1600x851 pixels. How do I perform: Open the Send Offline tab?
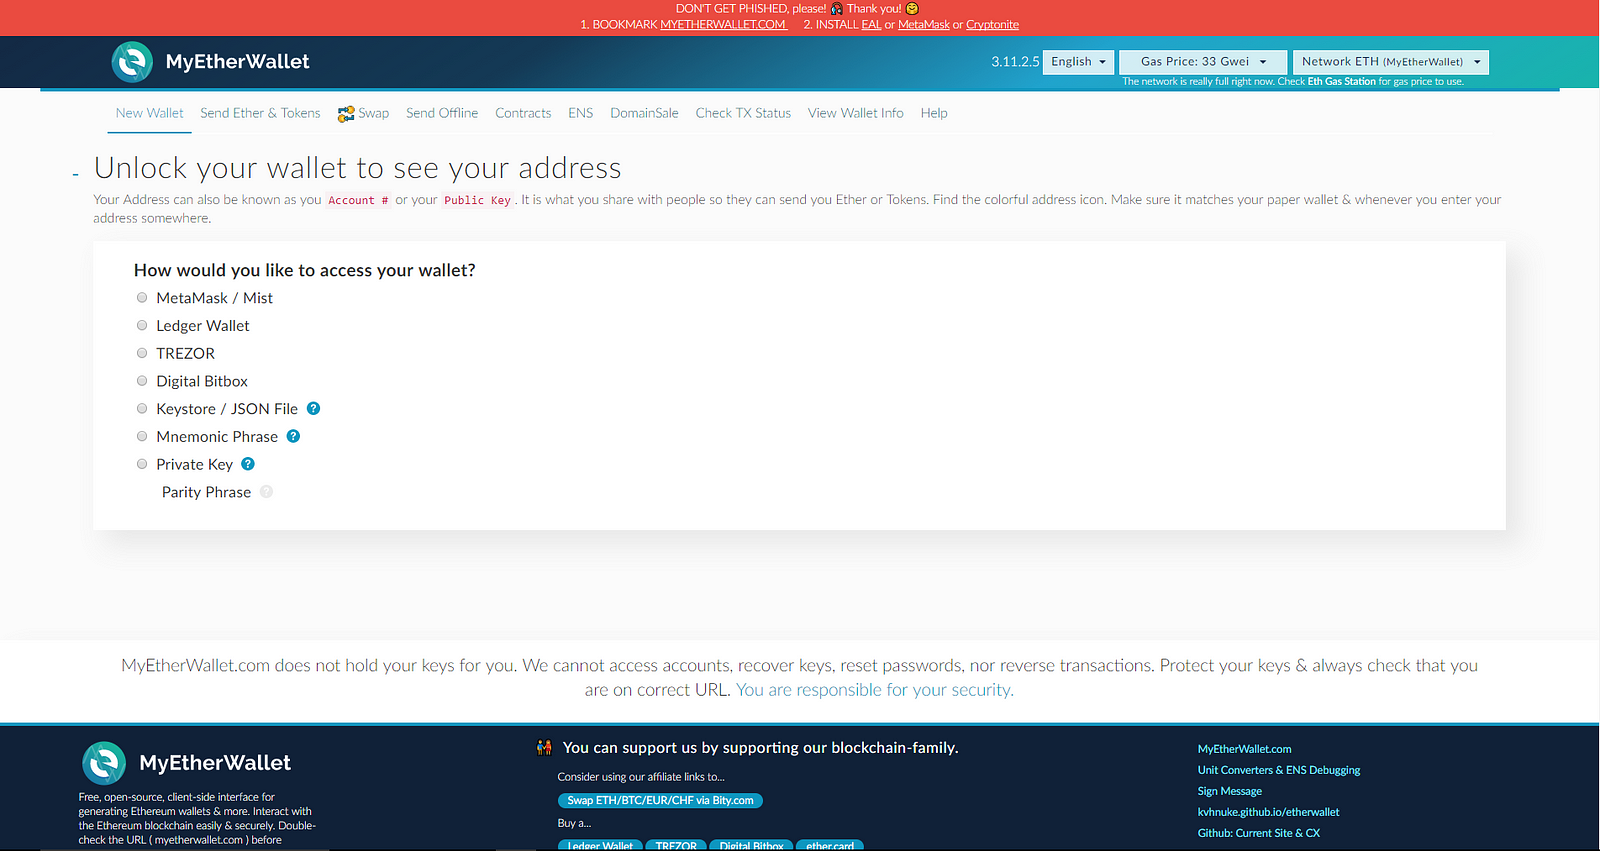442,113
